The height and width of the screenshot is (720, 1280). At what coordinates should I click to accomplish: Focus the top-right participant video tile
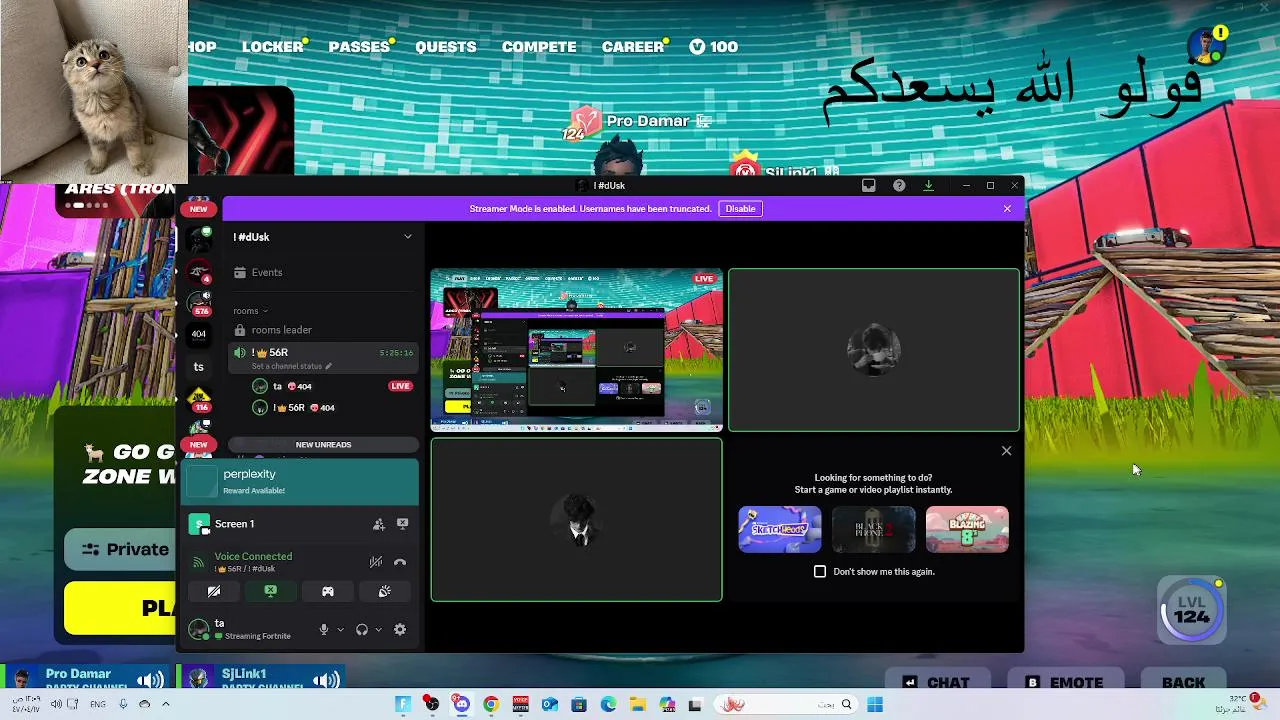point(874,350)
